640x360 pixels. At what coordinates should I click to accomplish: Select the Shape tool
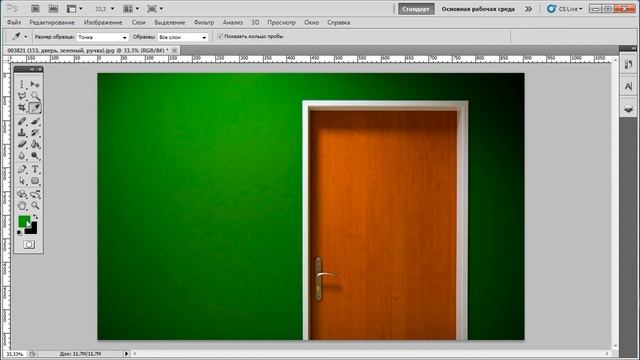coord(35,181)
